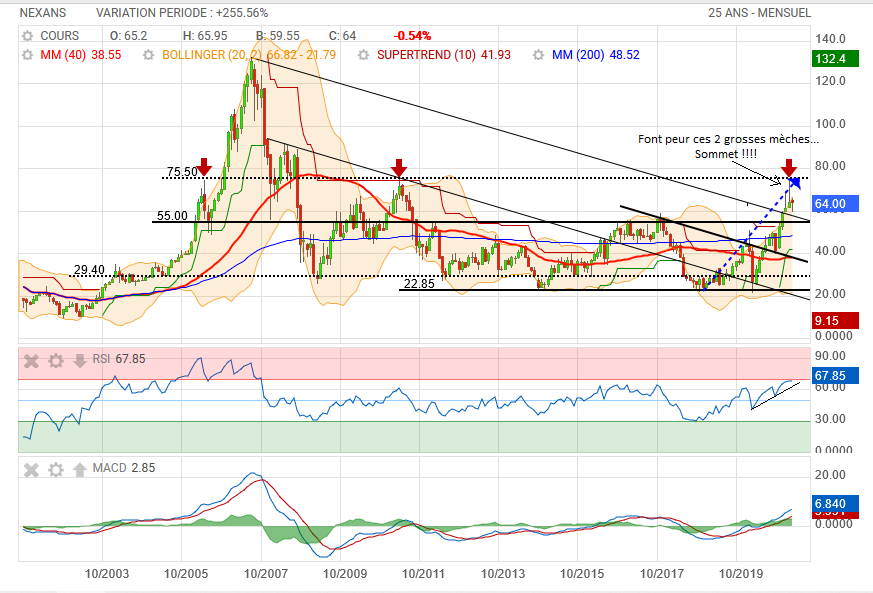Click the COURS label
Image resolution: width=873 pixels, height=593 pixels.
point(60,36)
